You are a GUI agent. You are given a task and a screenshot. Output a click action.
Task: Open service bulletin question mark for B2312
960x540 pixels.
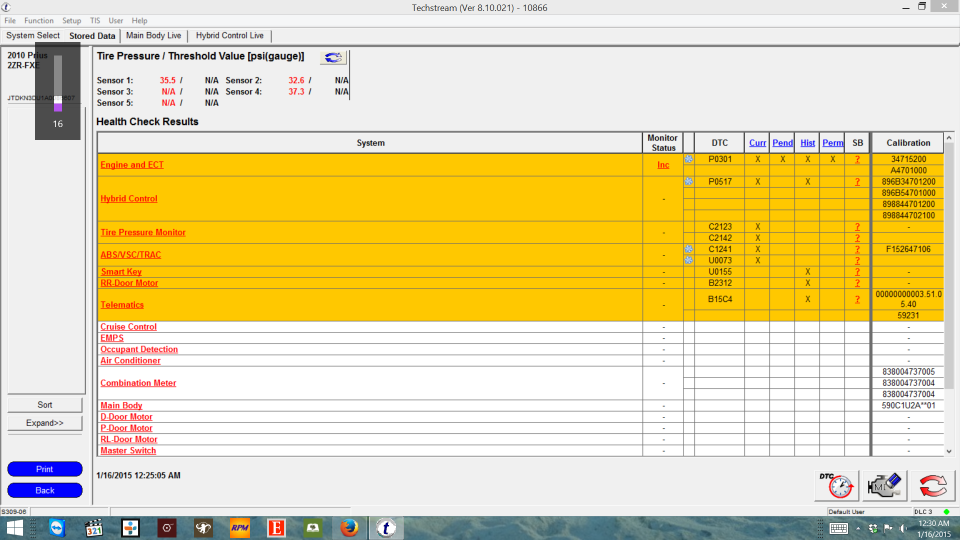pyautogui.click(x=857, y=283)
